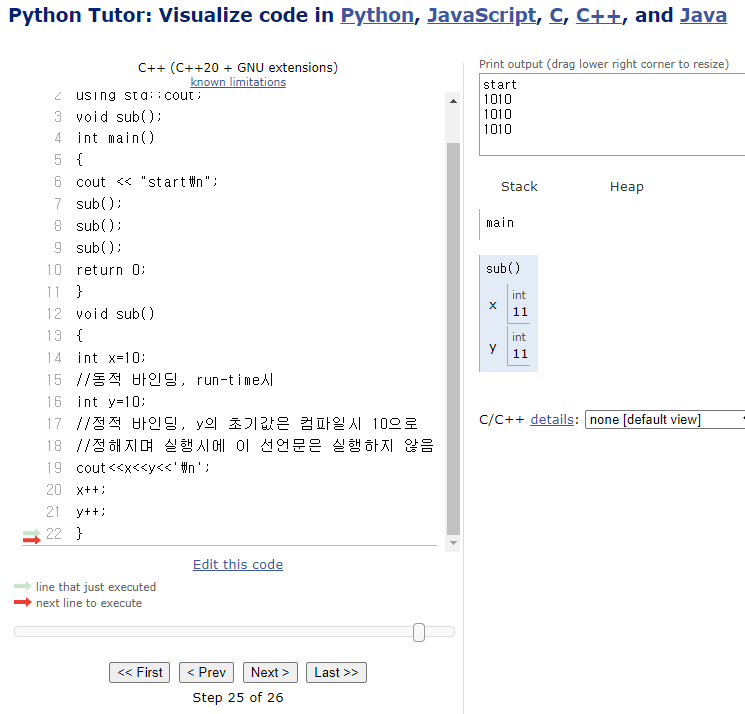This screenshot has height=714, width=745.
Task: Click code line 4 int main()
Action: pos(115,138)
